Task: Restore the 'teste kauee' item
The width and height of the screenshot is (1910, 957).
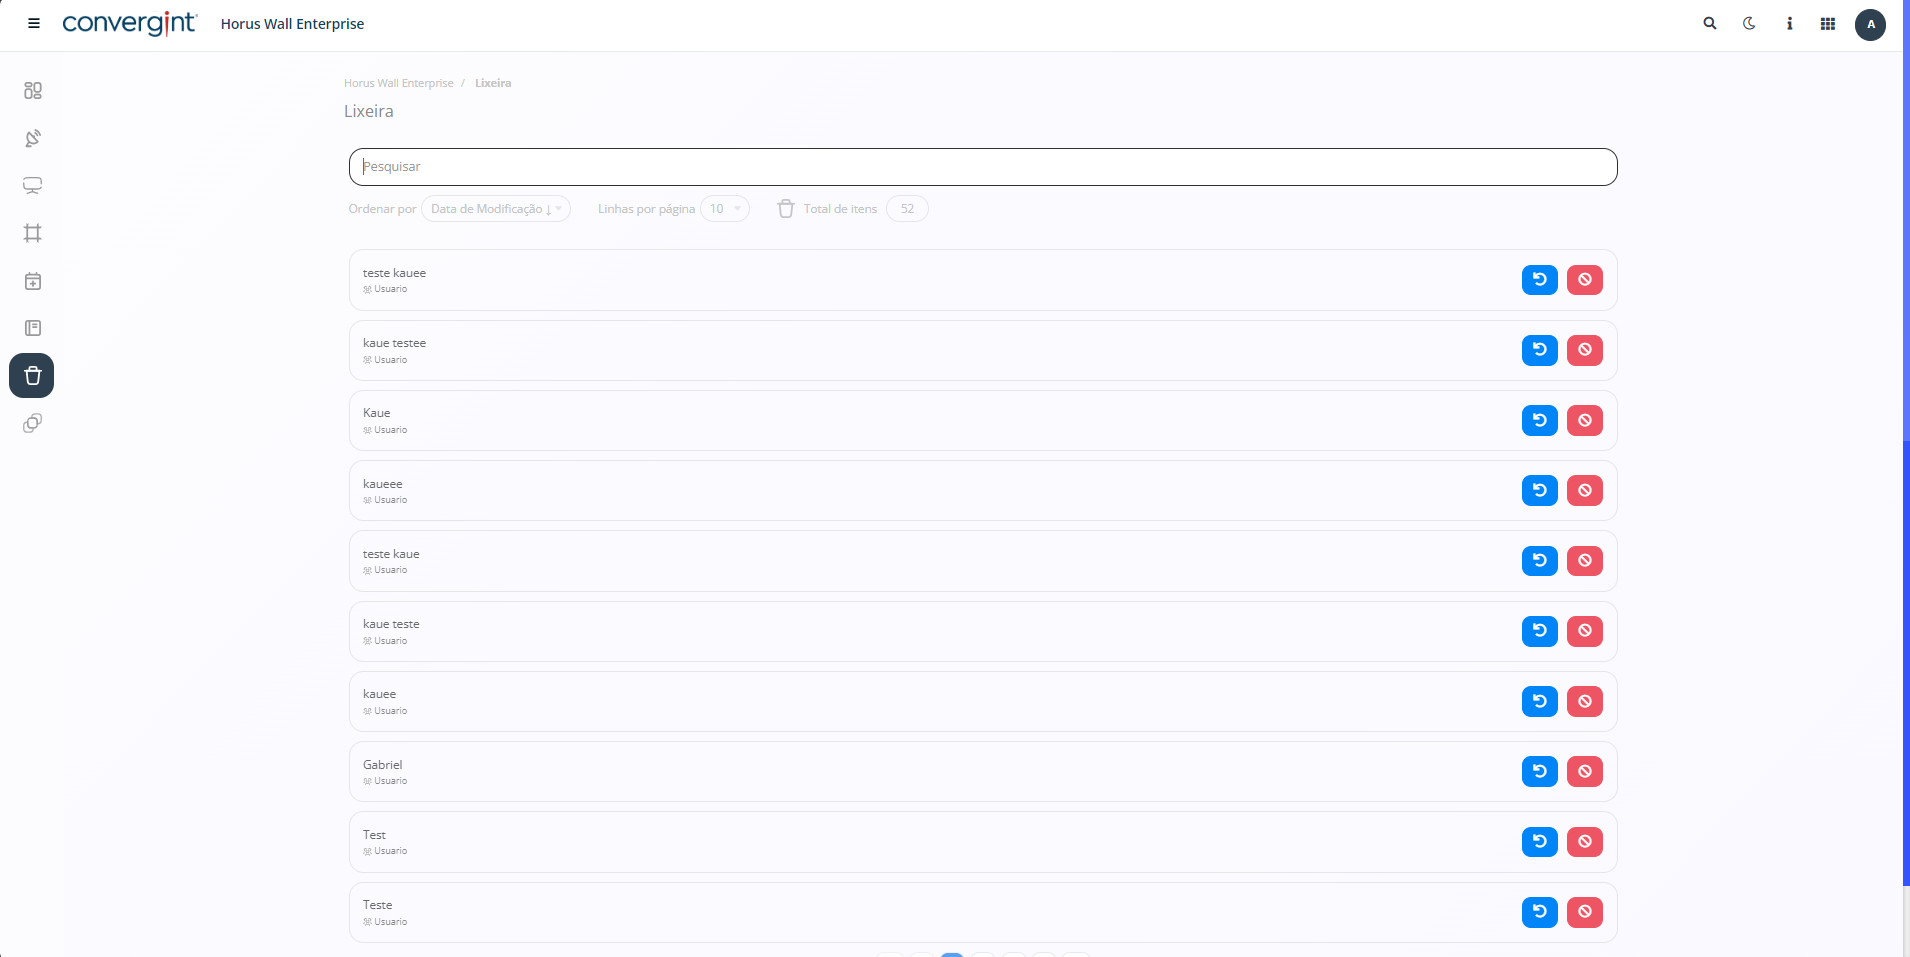Action: [x=1539, y=280]
